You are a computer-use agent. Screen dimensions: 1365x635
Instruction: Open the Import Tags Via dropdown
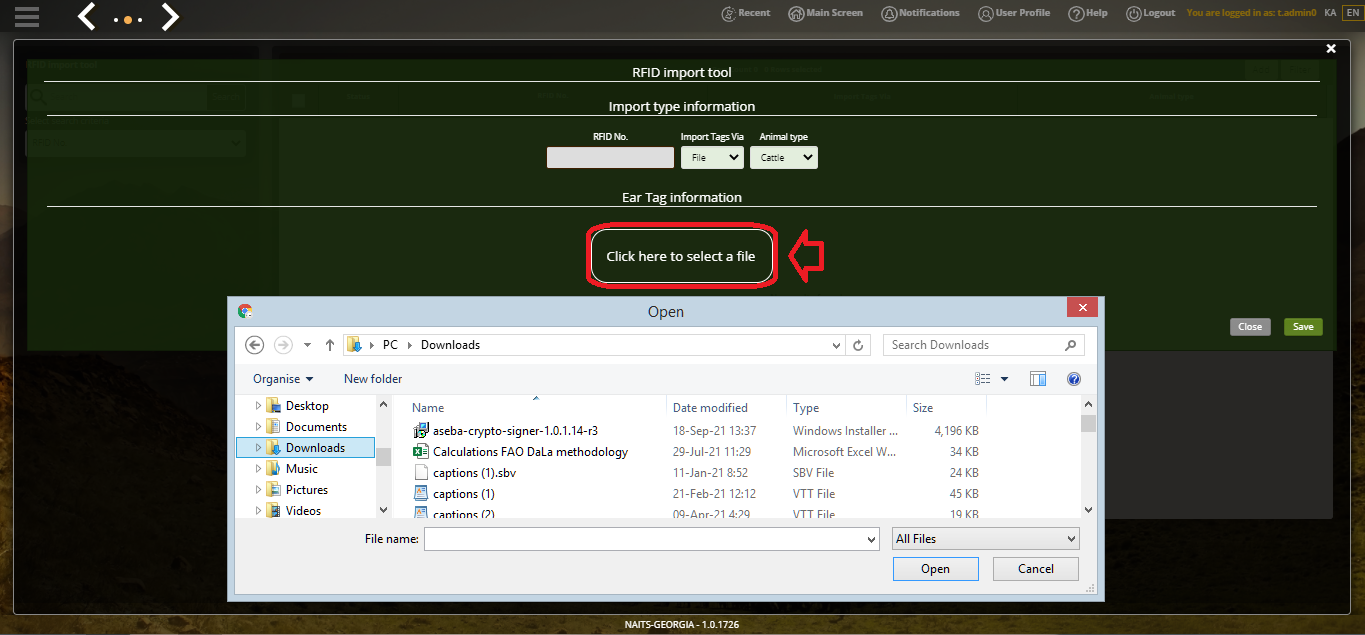pos(712,157)
